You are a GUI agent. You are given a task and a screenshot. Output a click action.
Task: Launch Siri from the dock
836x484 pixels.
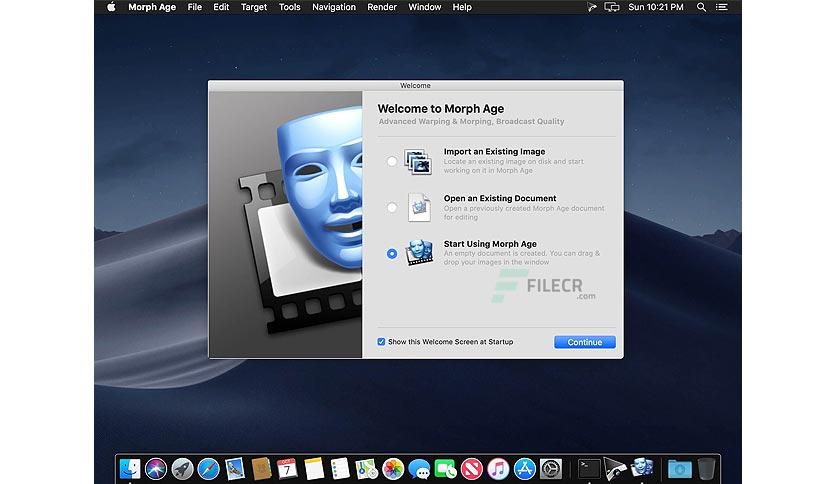[156, 469]
